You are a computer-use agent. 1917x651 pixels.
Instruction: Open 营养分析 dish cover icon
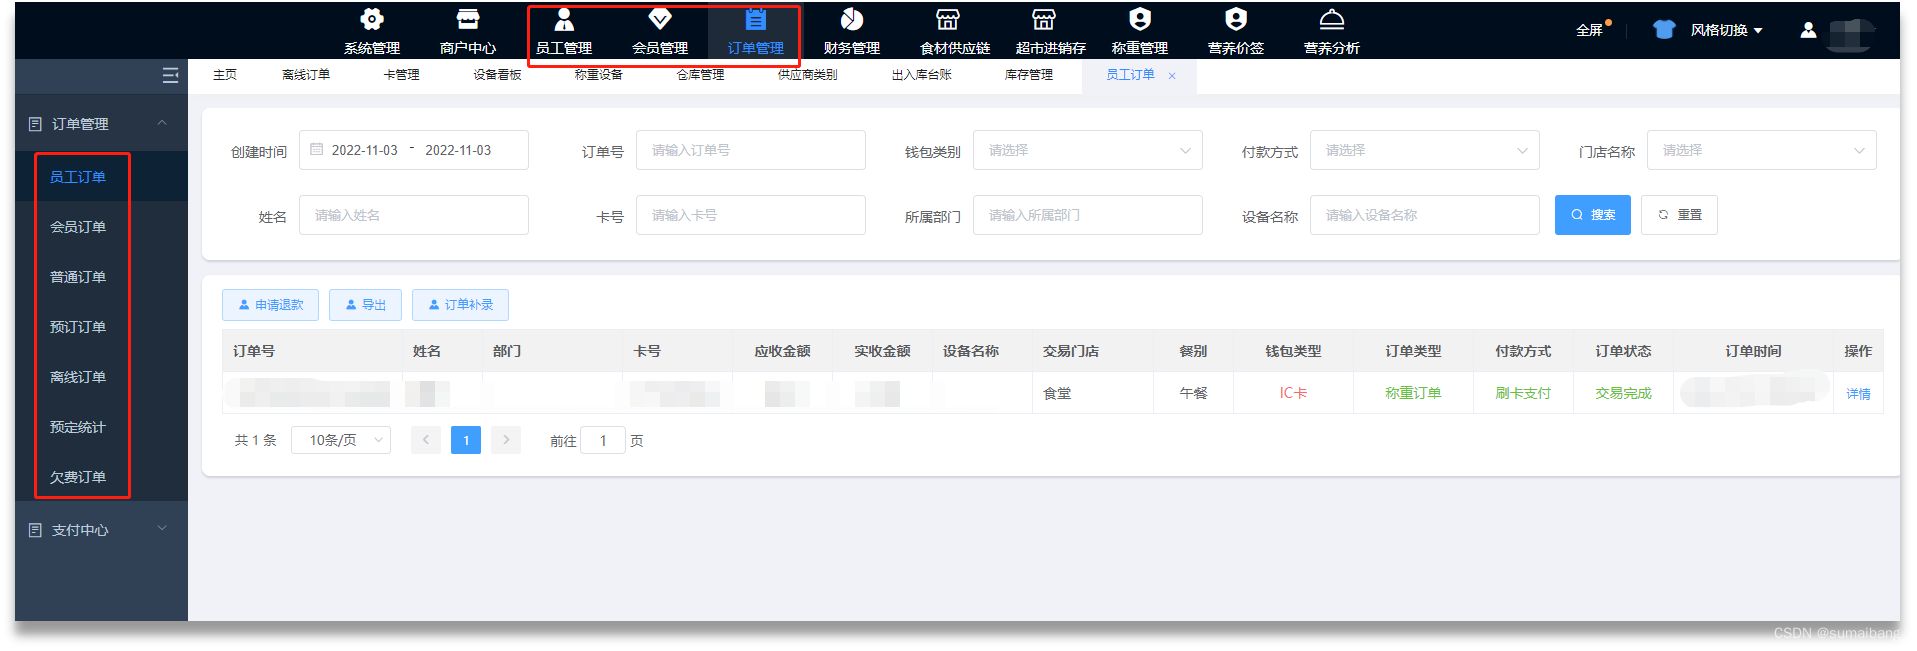pyautogui.click(x=1332, y=20)
